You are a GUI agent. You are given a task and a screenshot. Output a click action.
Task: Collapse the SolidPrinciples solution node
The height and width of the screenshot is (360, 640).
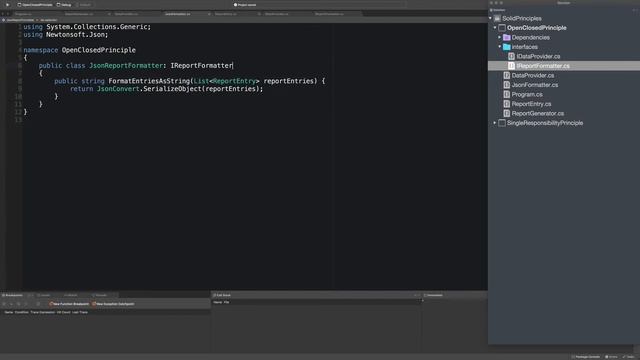coord(490,18)
